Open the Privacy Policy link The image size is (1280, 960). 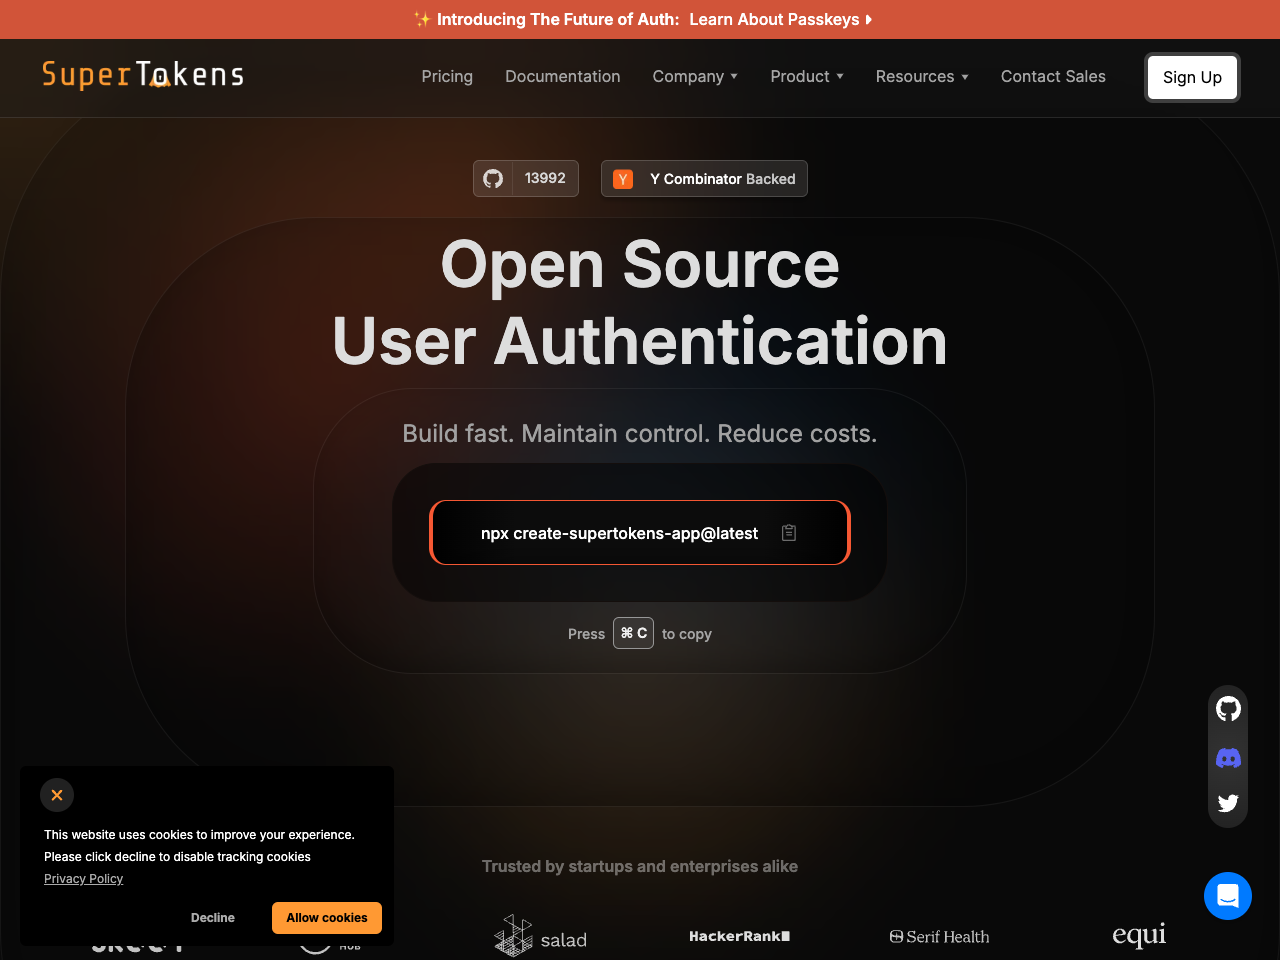83,879
